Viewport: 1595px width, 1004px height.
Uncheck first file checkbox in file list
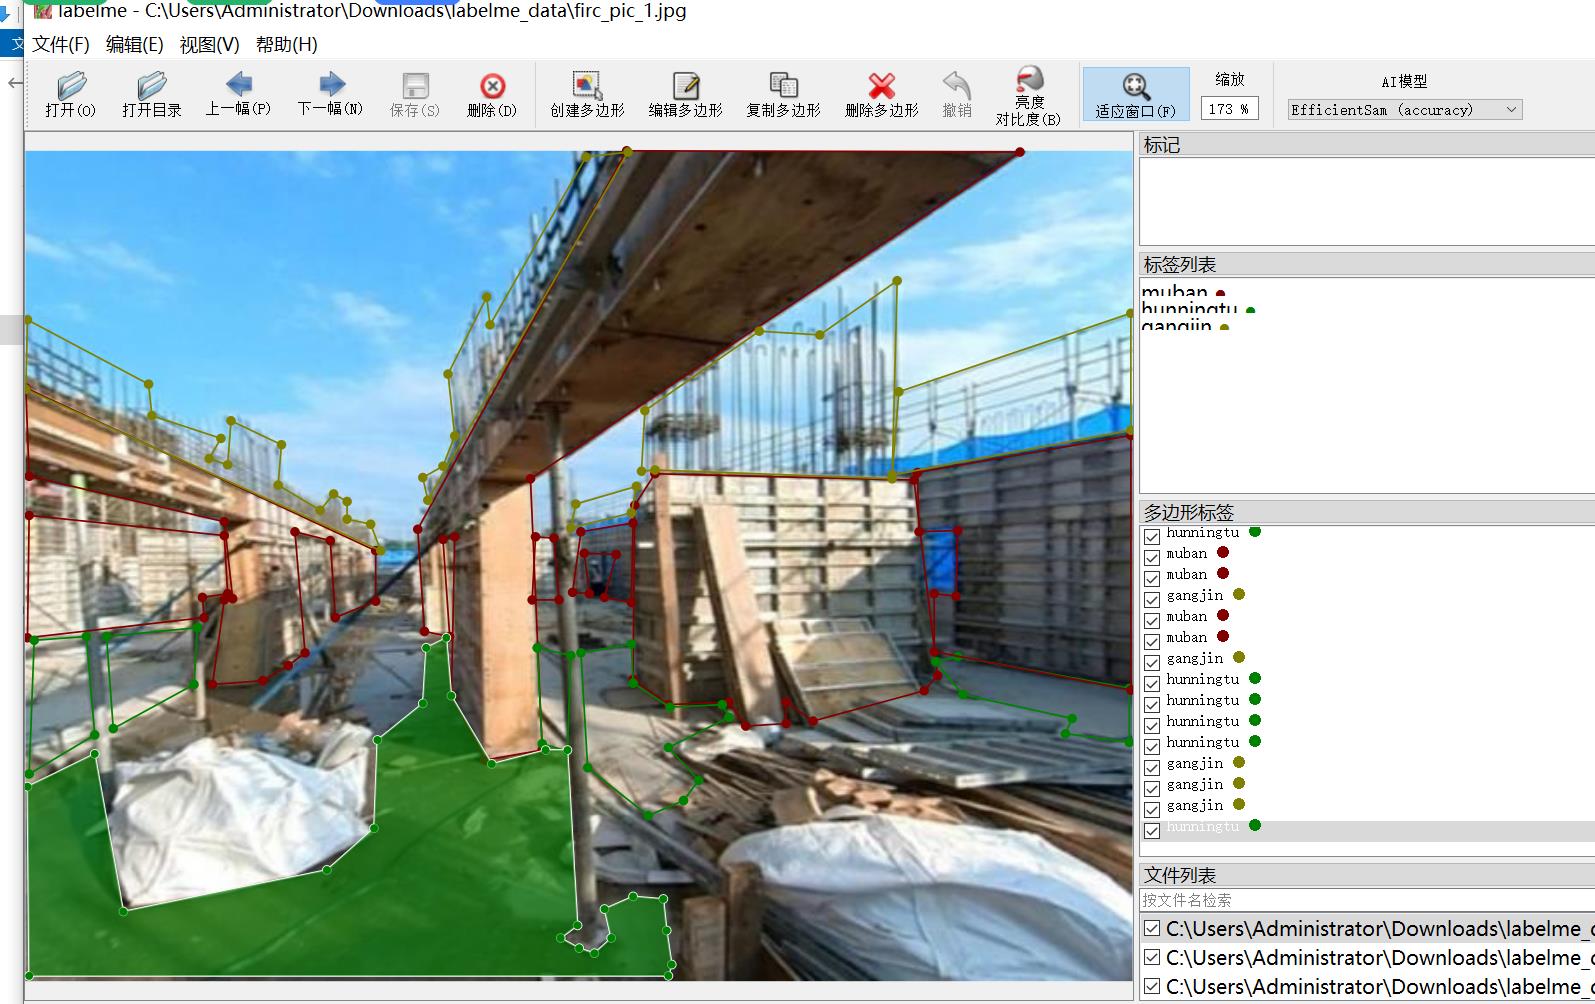pyautogui.click(x=1152, y=929)
